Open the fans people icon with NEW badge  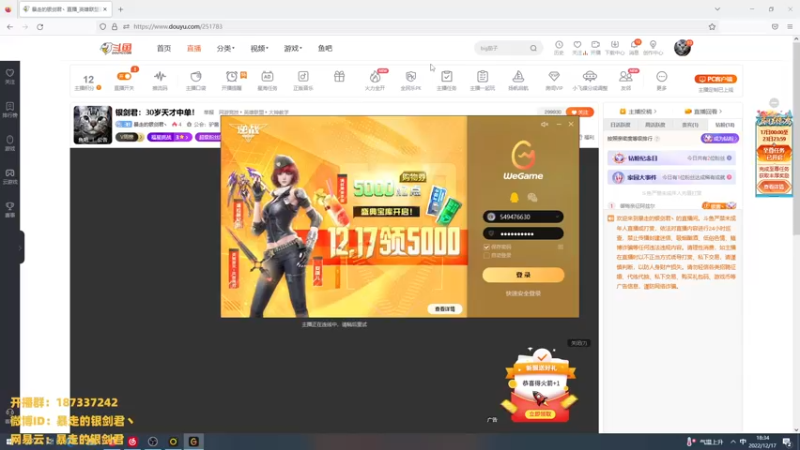coord(626,77)
